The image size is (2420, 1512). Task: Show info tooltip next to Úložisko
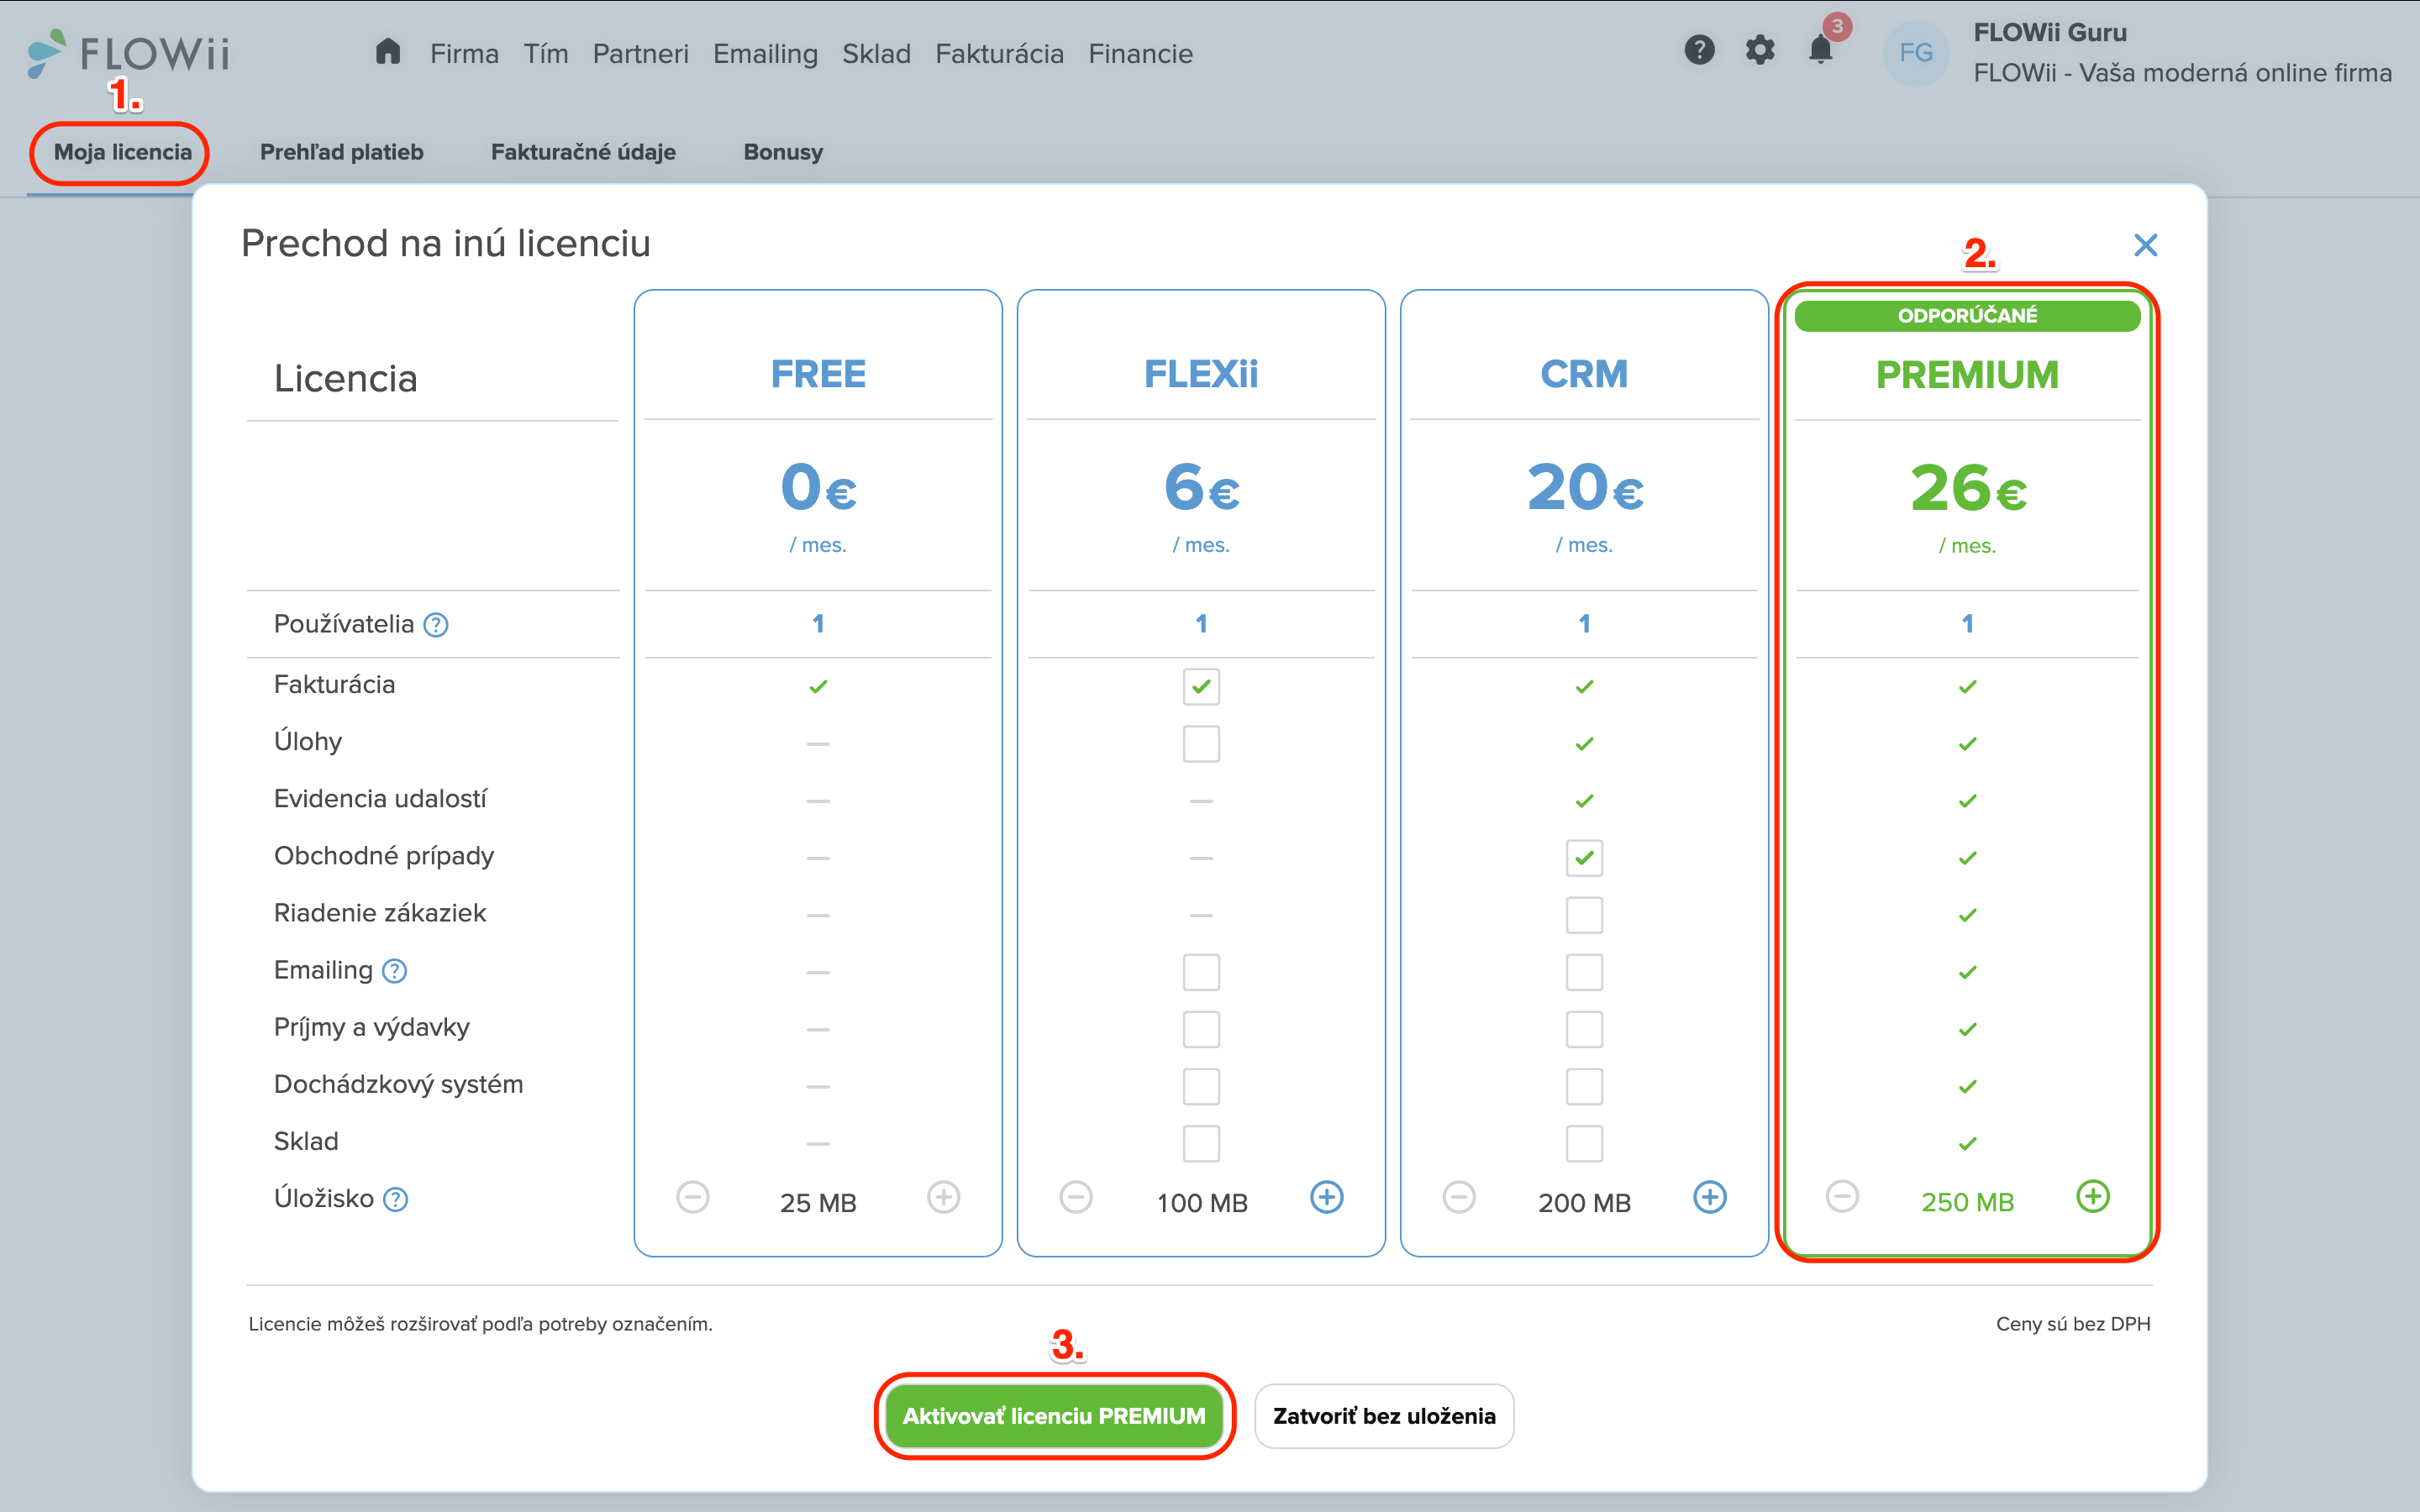tap(396, 1199)
